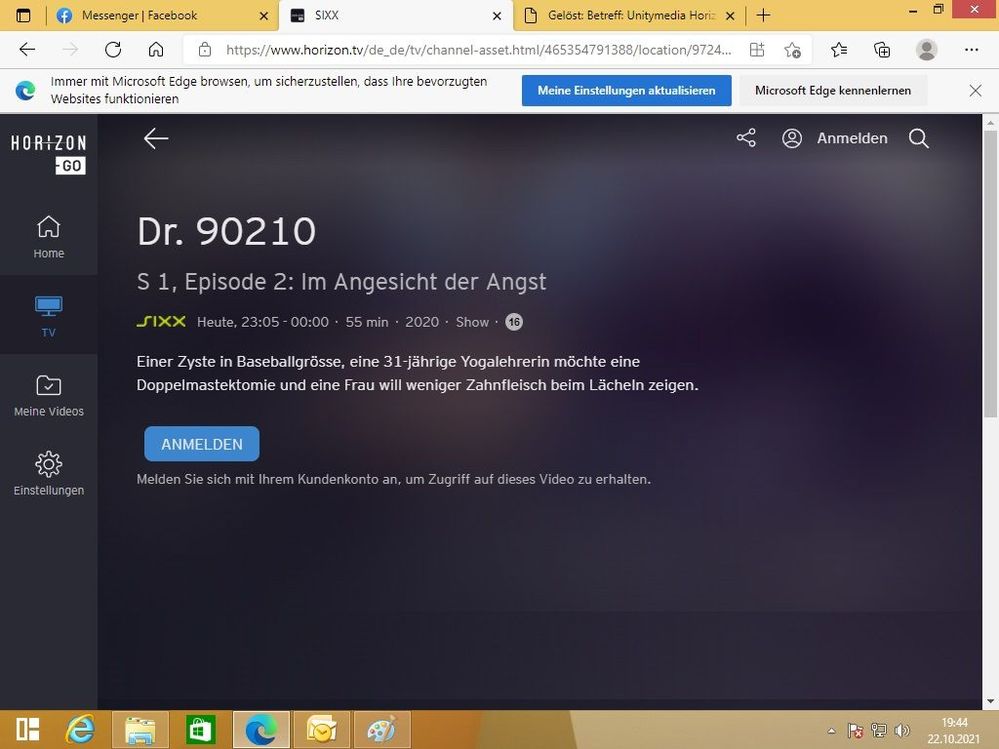This screenshot has width=999, height=749.
Task: Open tab actions menu icon
Action: point(22,15)
